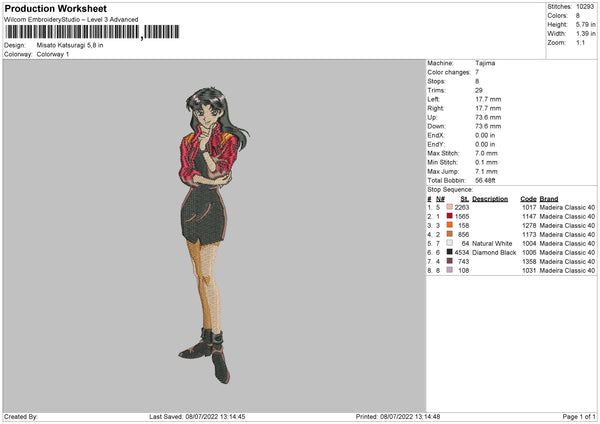
Task: Click the Left value '17.7 mm'
Action: pyautogui.click(x=488, y=99)
